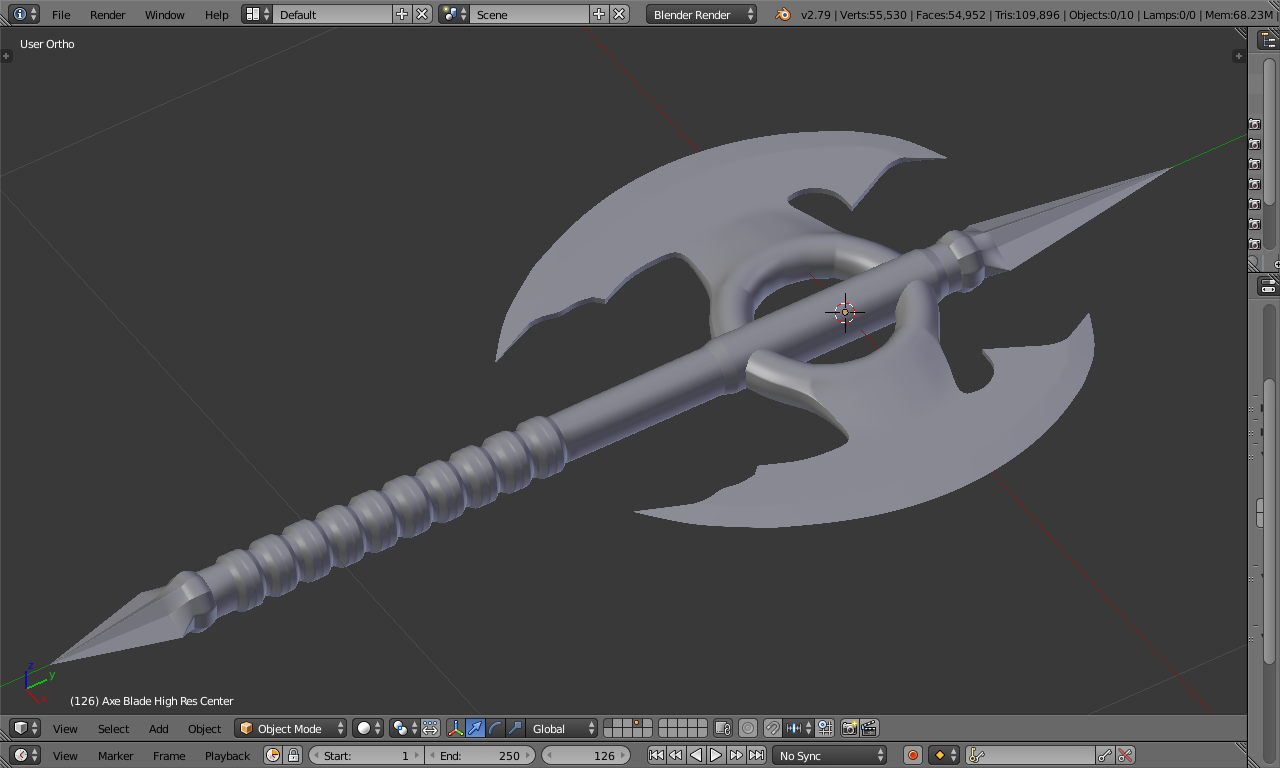Enable the scale manipulator
The width and height of the screenshot is (1280, 768).
tap(516, 728)
